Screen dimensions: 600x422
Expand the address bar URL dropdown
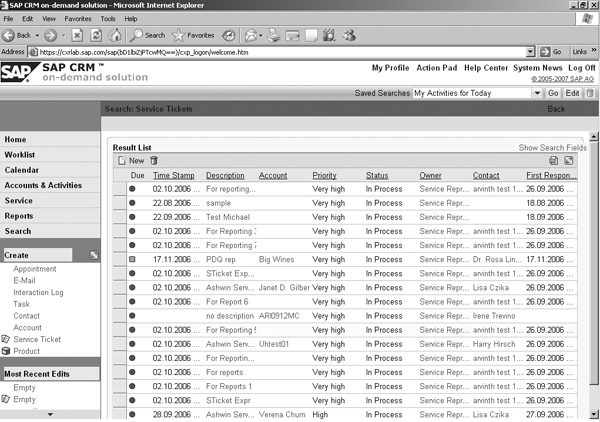click(x=529, y=52)
